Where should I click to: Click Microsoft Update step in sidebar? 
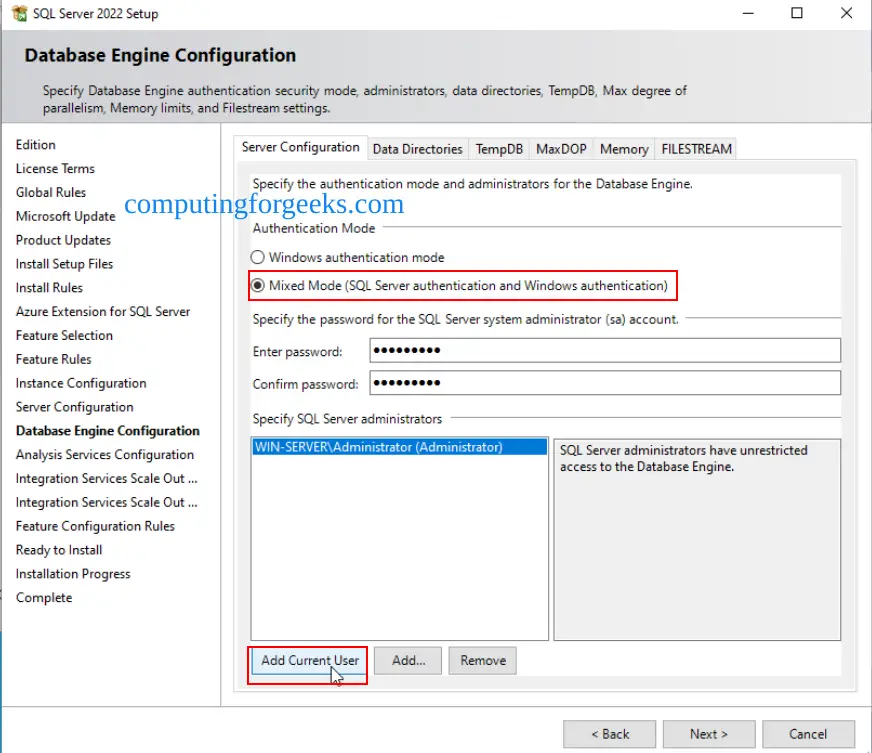(x=66, y=216)
